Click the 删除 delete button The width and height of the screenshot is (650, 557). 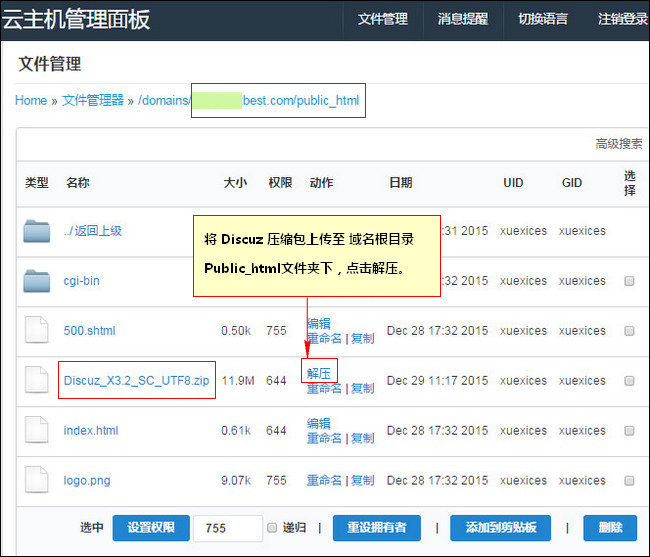(610, 528)
